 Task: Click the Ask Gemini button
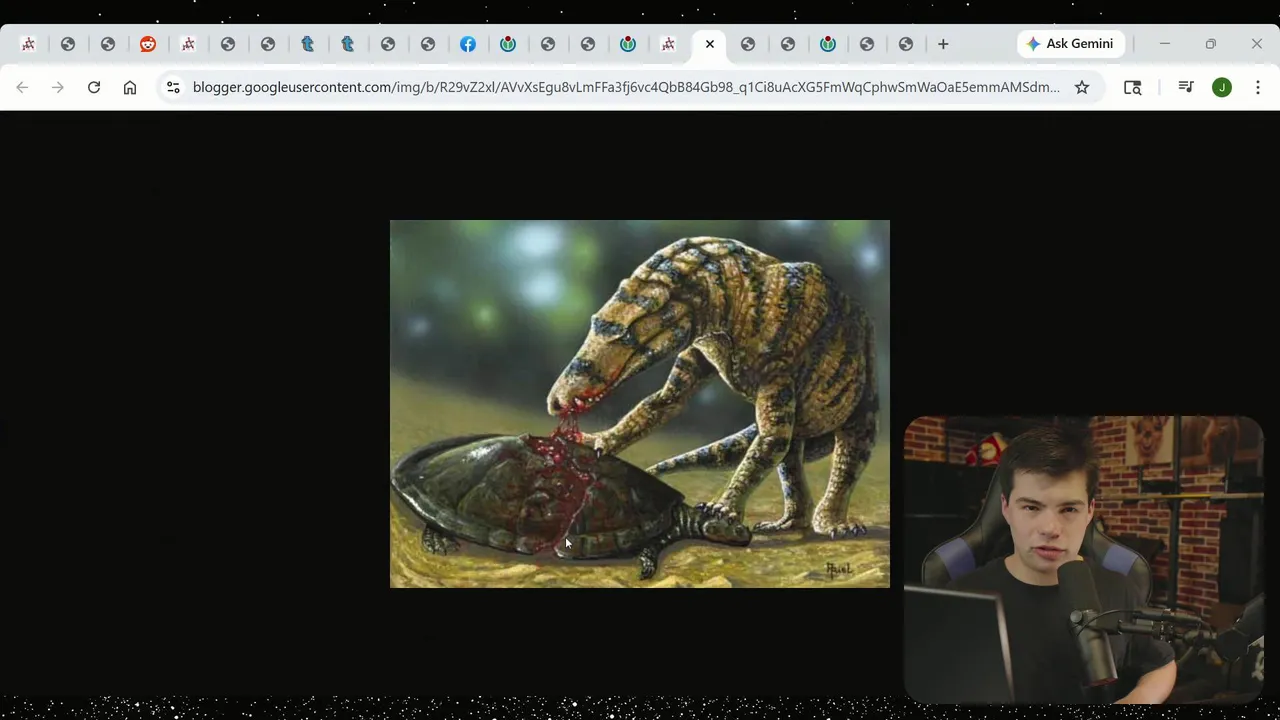(1070, 44)
